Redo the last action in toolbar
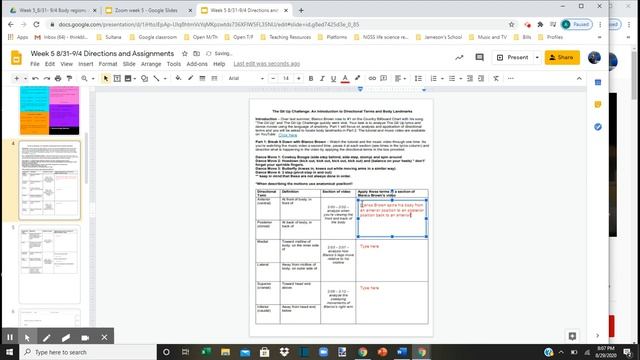Image resolution: width=640 pixels, height=360 pixels. [47, 78]
